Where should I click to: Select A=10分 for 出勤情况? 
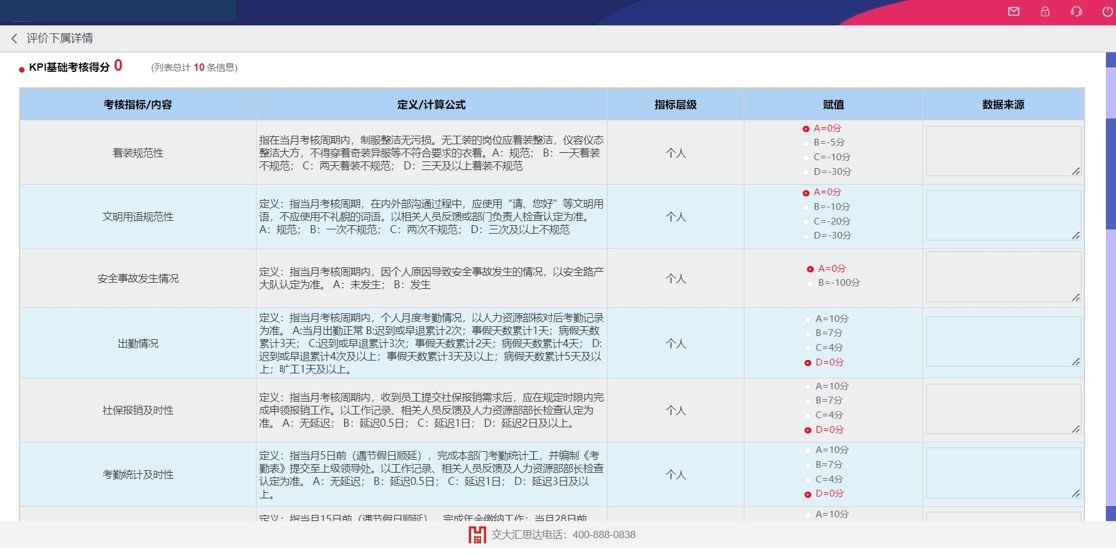[806, 319]
